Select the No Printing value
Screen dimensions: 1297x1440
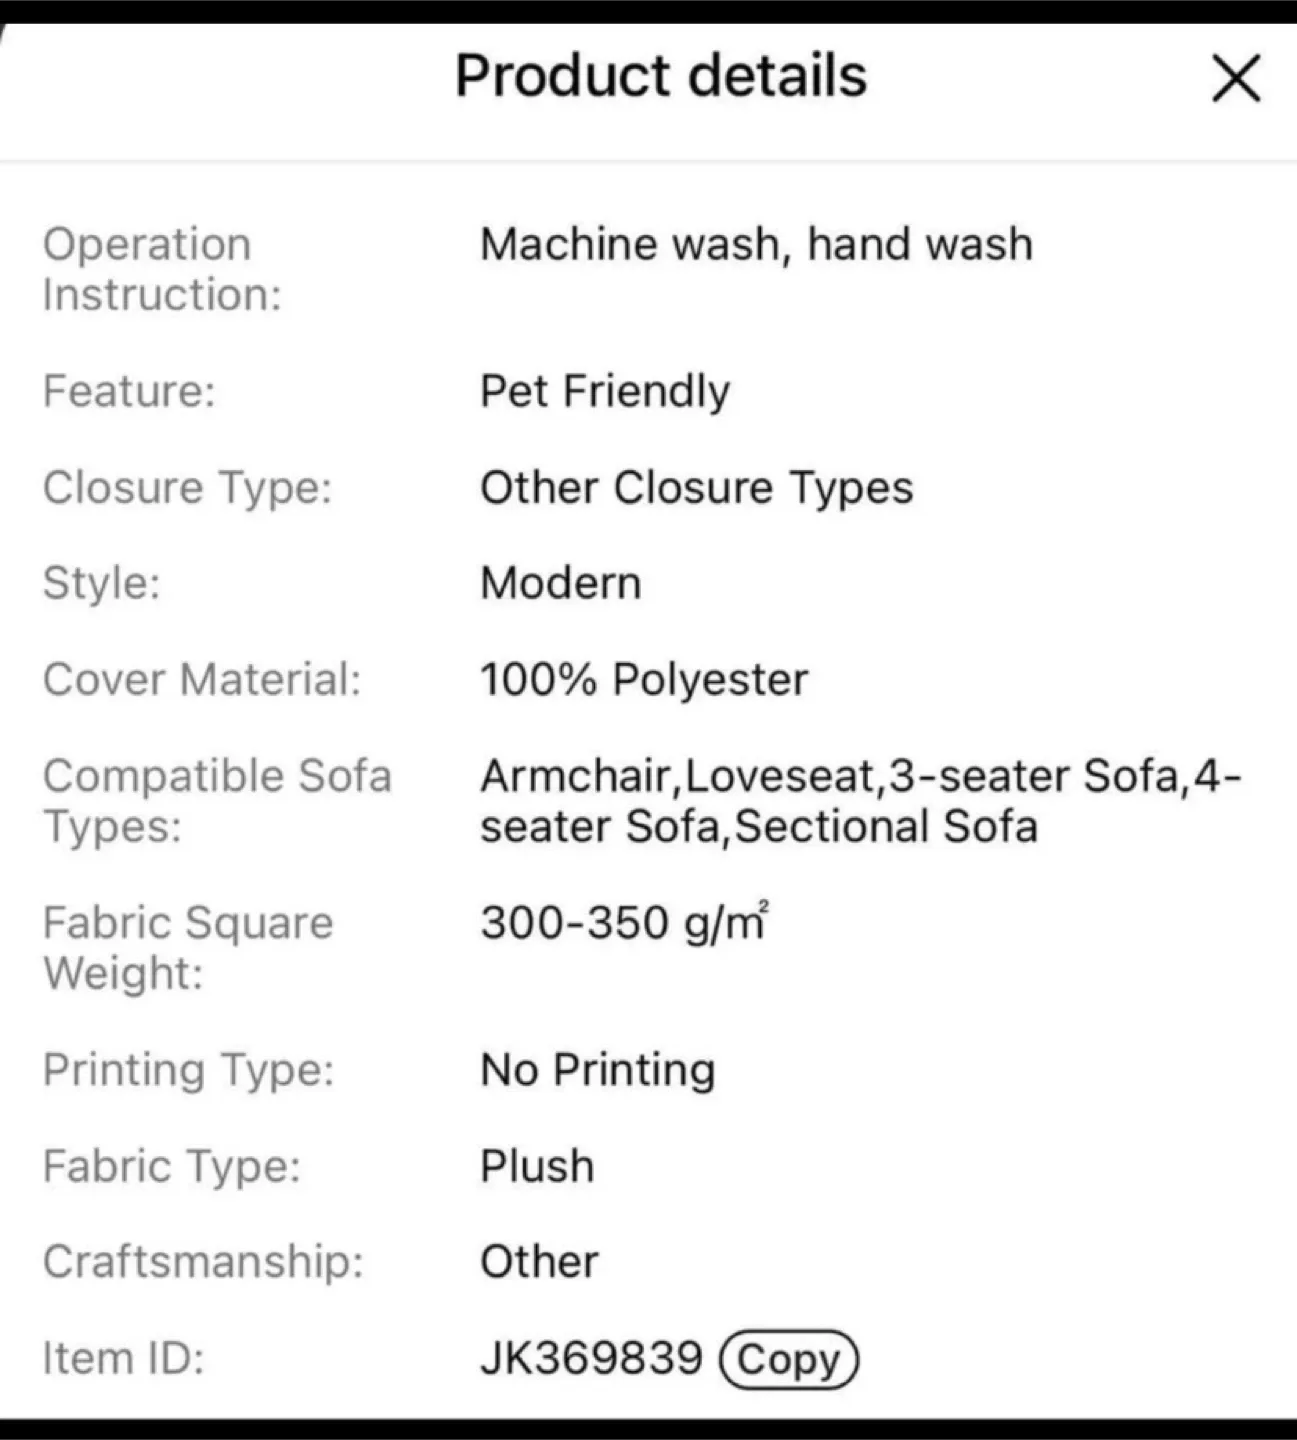[597, 1069]
